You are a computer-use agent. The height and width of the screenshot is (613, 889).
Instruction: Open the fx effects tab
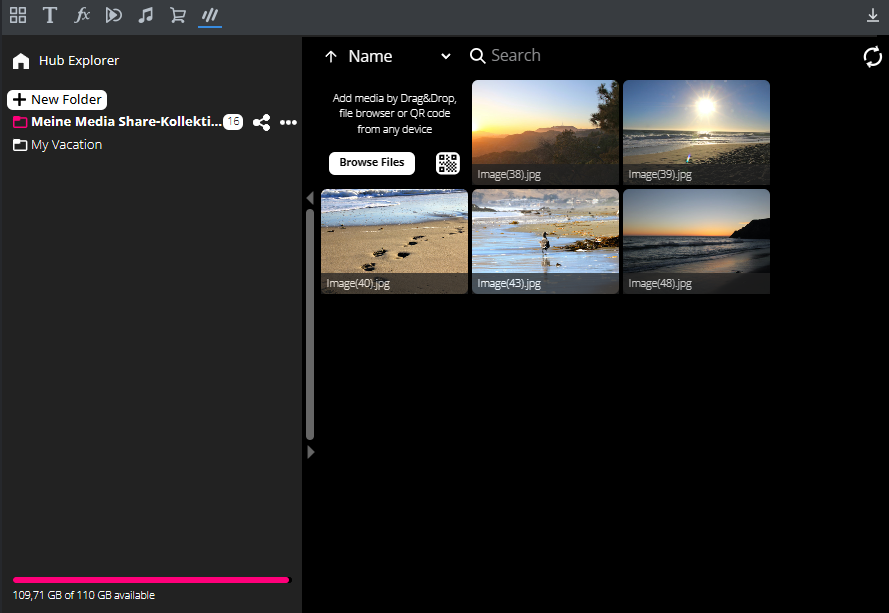click(82, 15)
